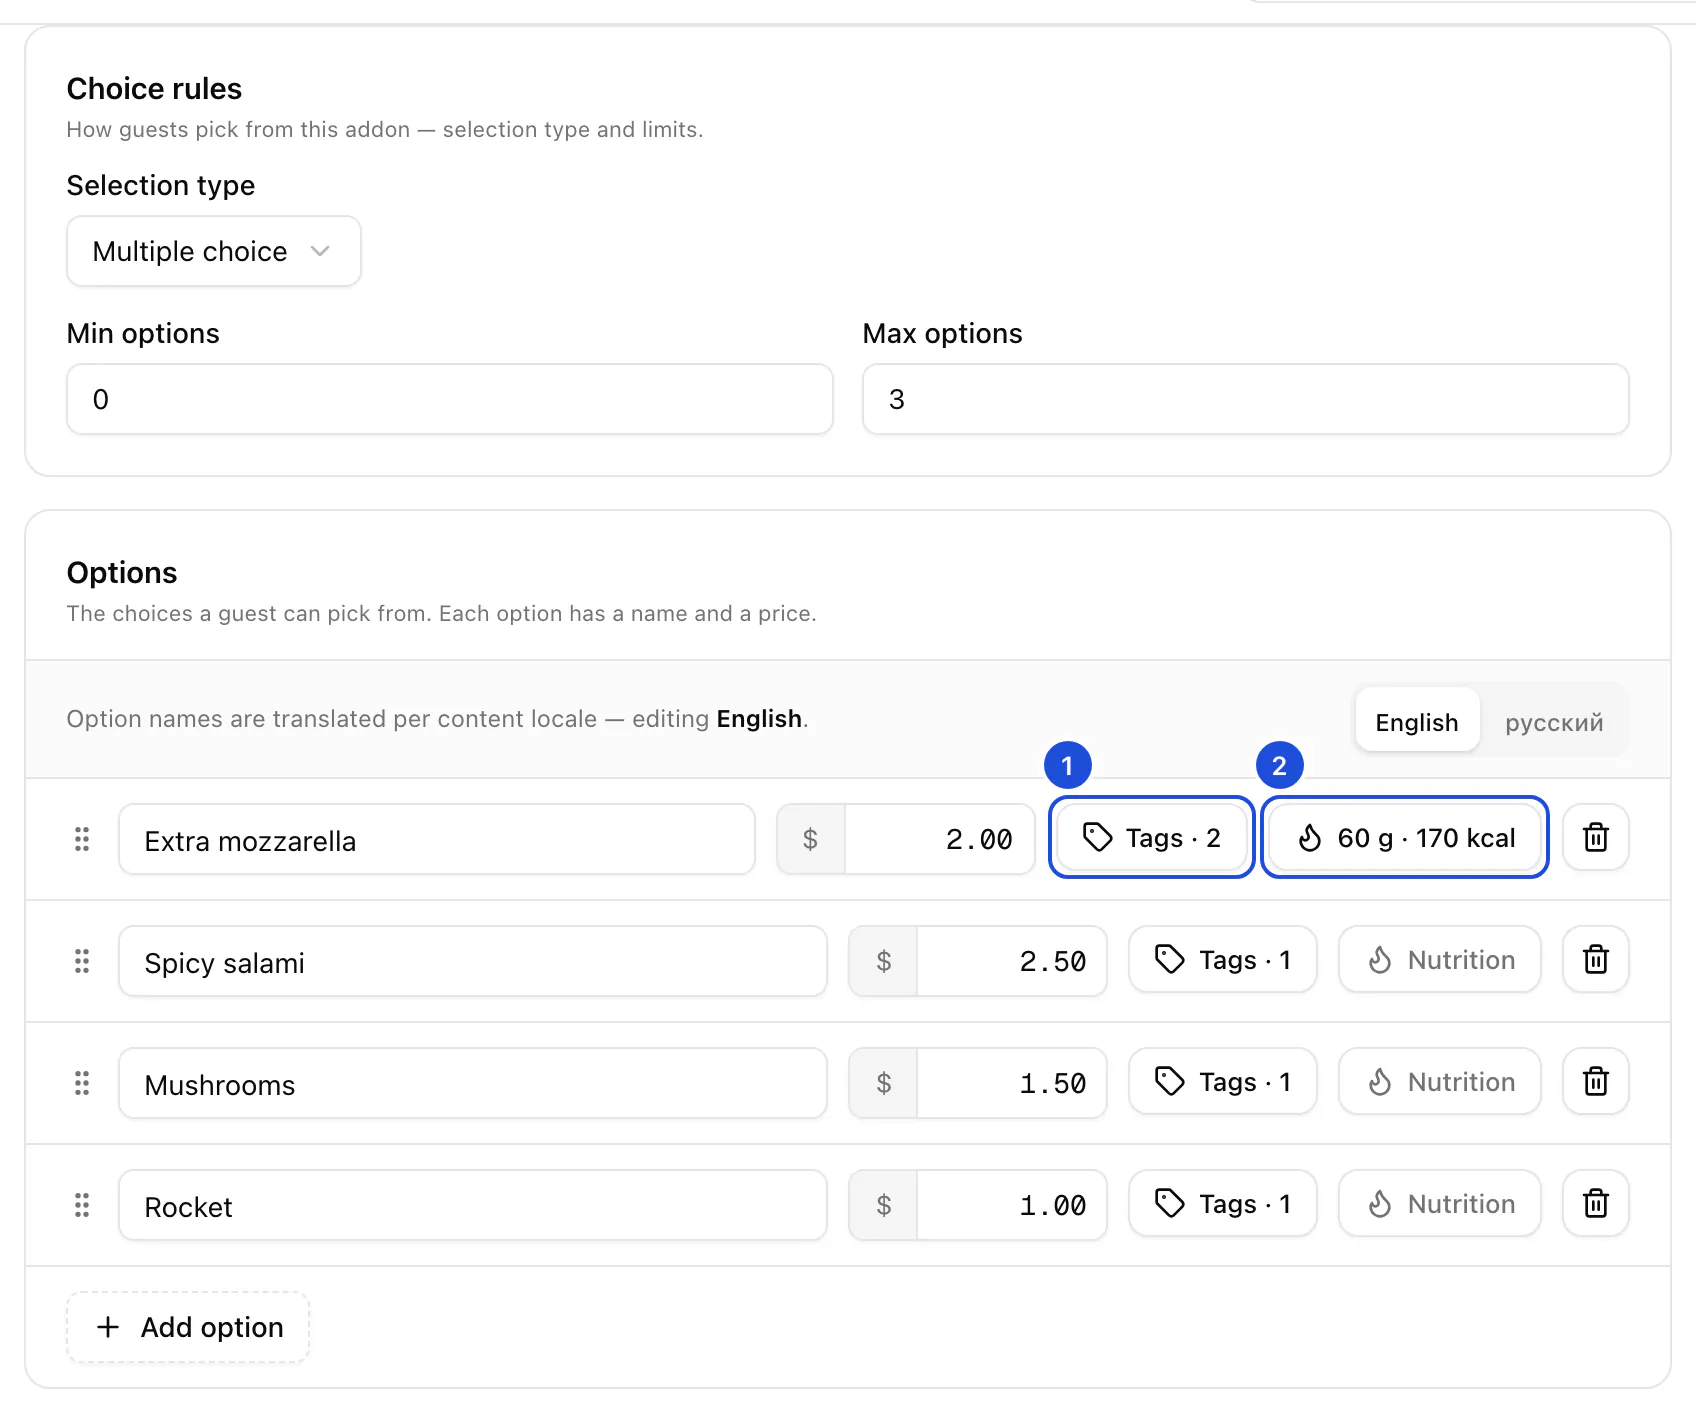Grab drag handle for Spicy salami
1696x1412 pixels.
[x=82, y=961]
